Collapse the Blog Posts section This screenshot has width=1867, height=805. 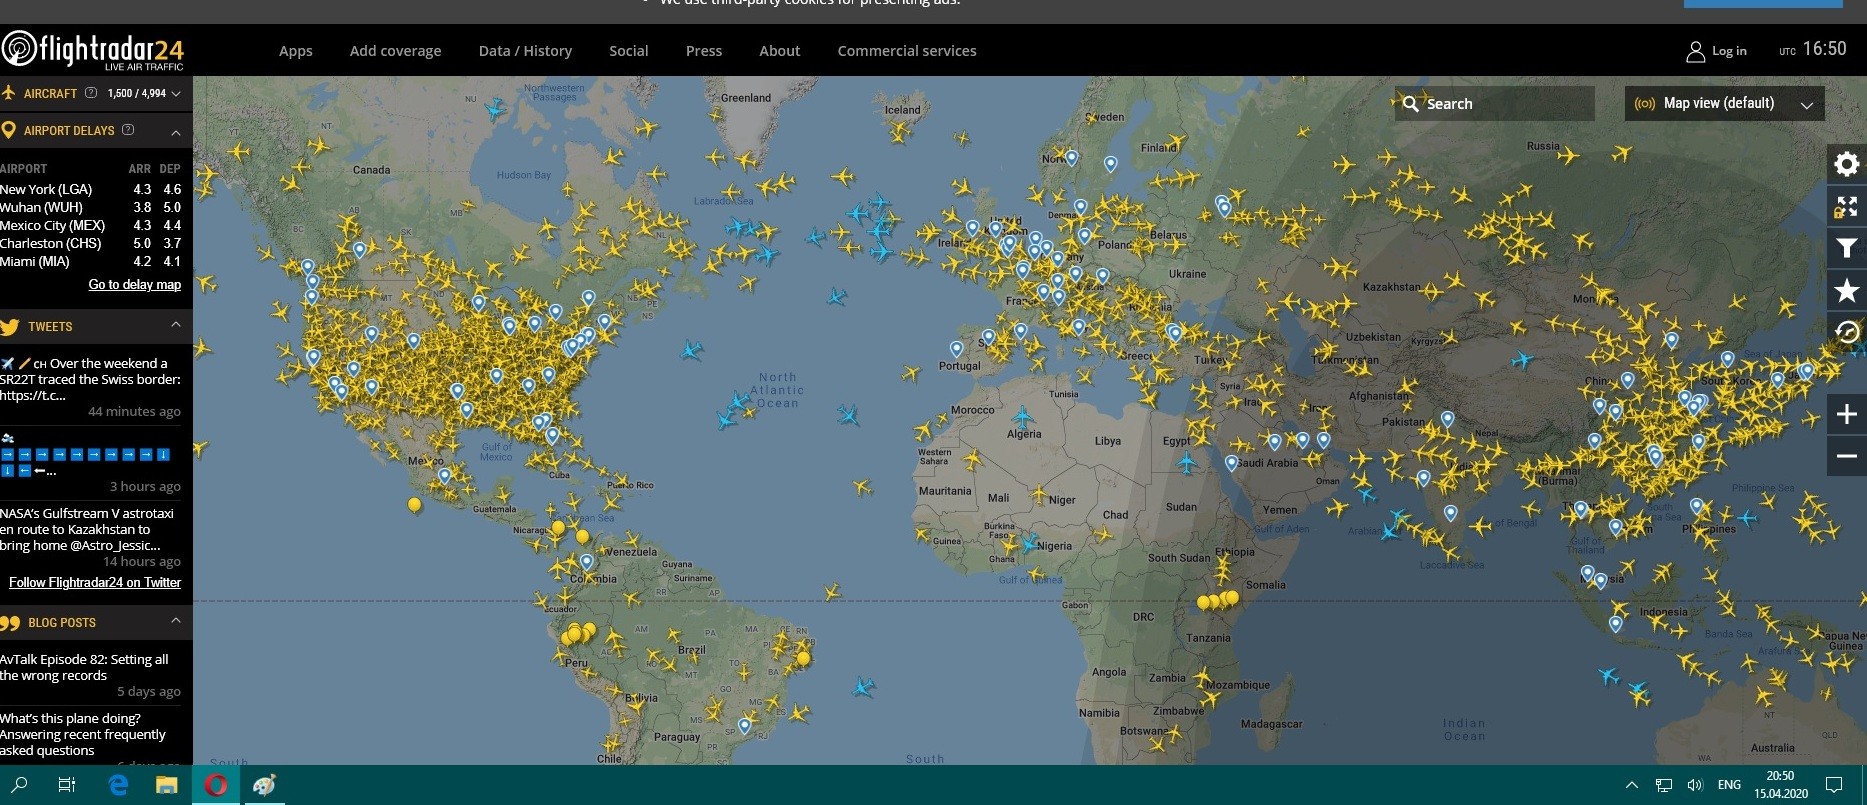176,621
